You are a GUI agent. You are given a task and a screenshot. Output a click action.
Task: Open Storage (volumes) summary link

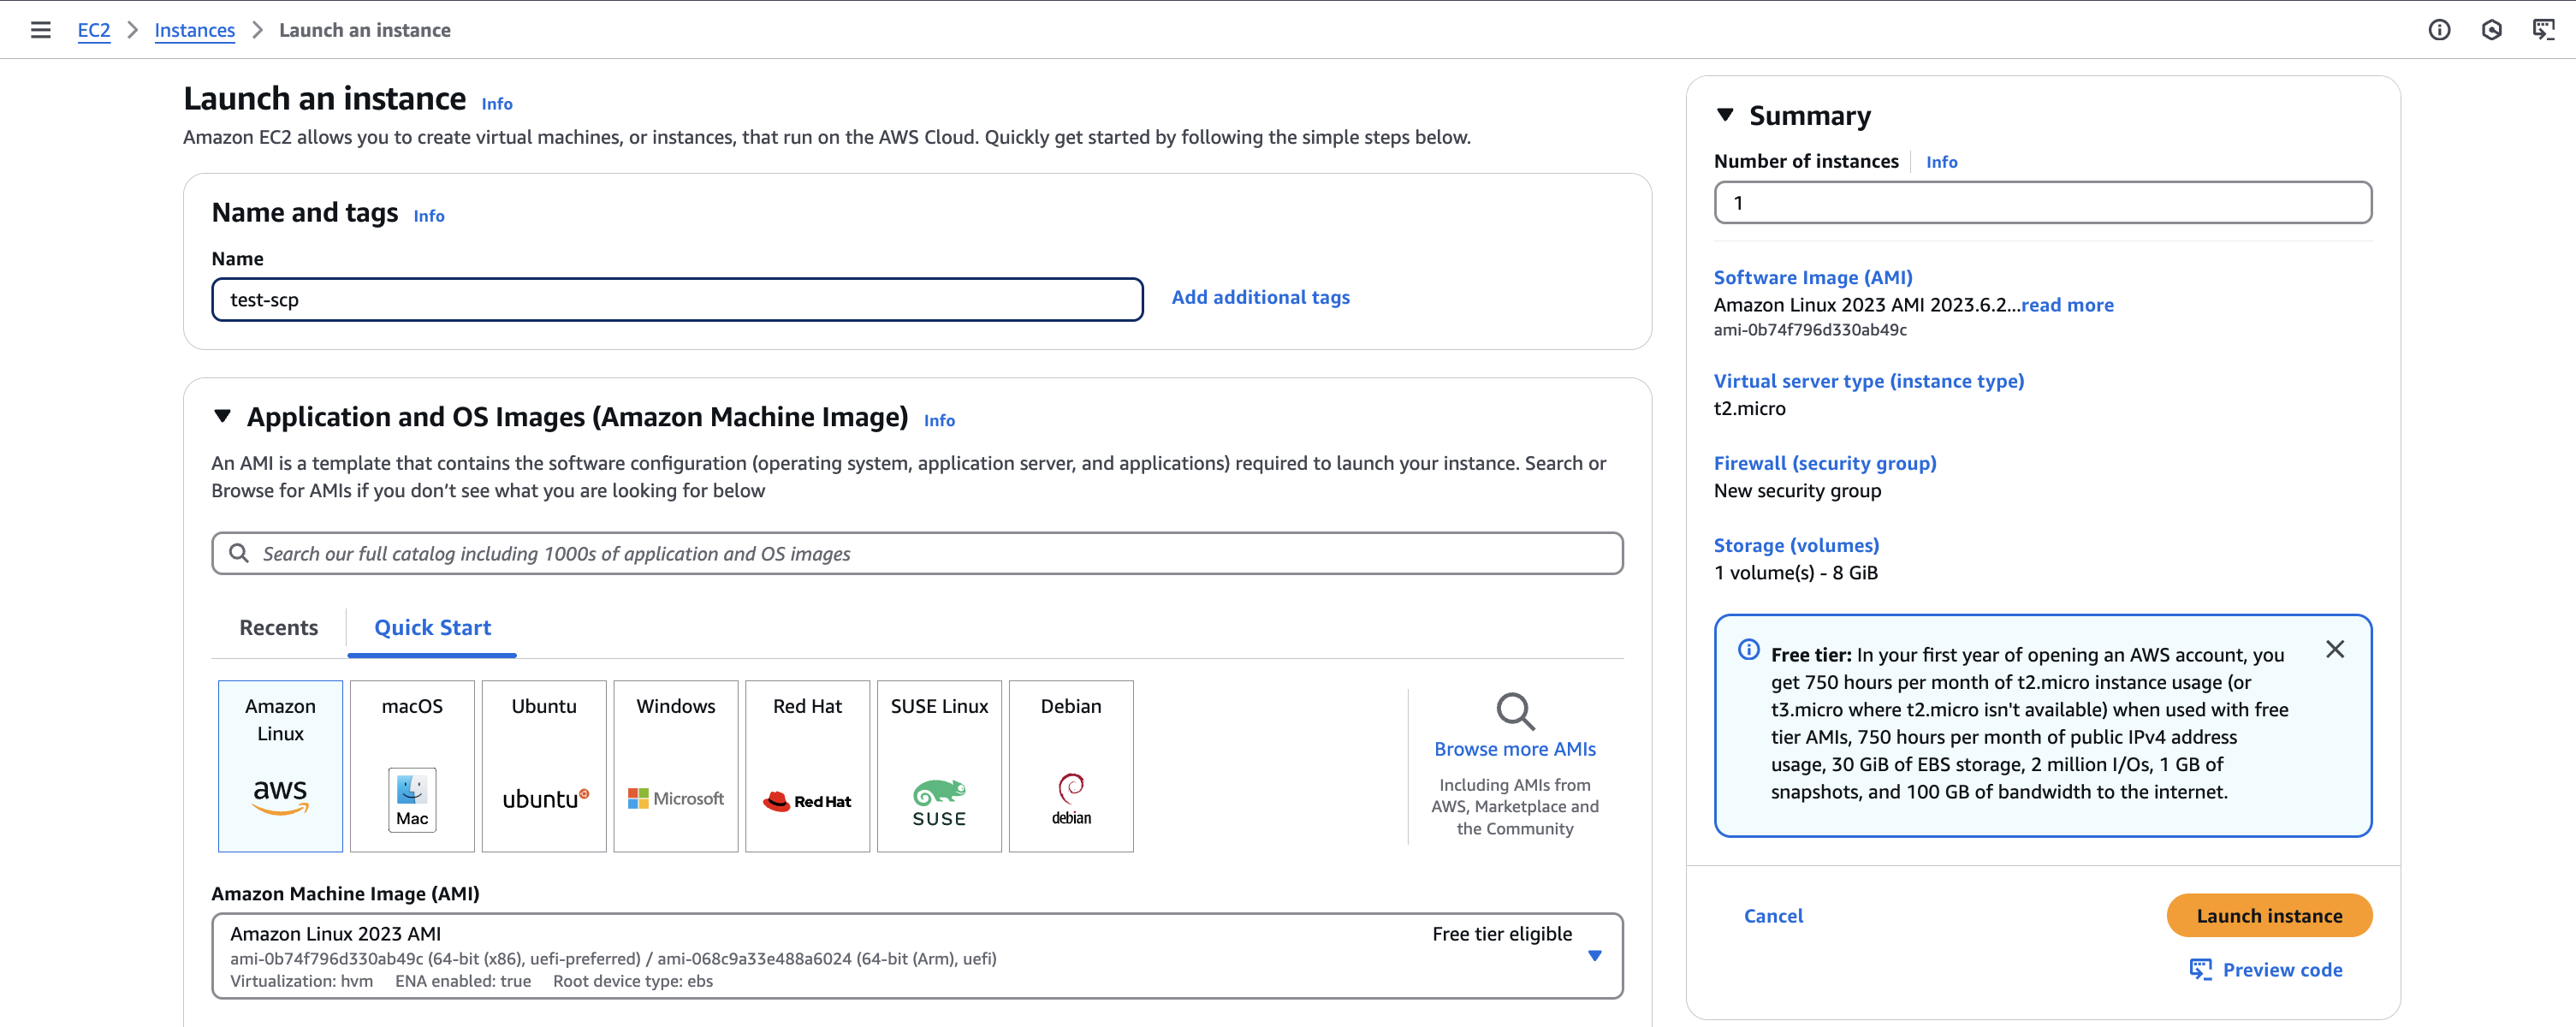tap(1797, 546)
